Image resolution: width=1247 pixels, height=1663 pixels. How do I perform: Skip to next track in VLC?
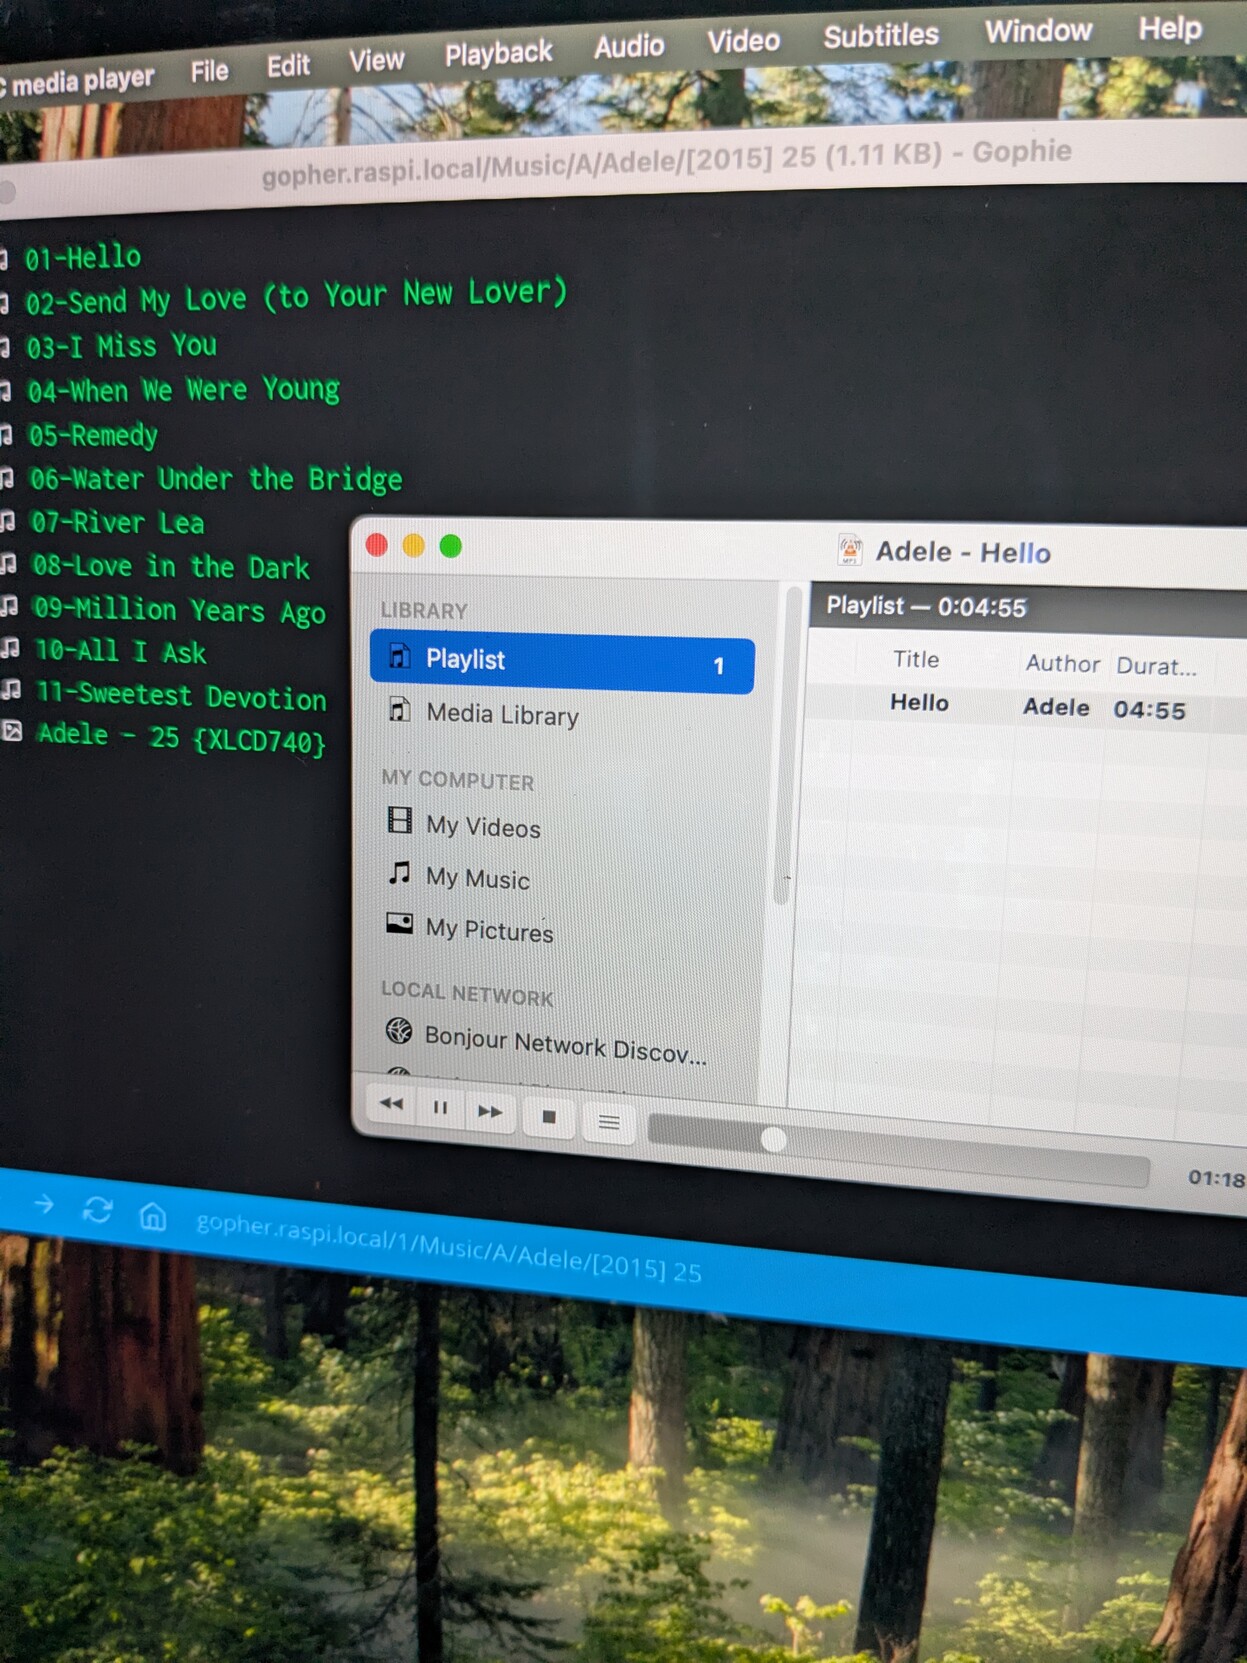pyautogui.click(x=490, y=1111)
